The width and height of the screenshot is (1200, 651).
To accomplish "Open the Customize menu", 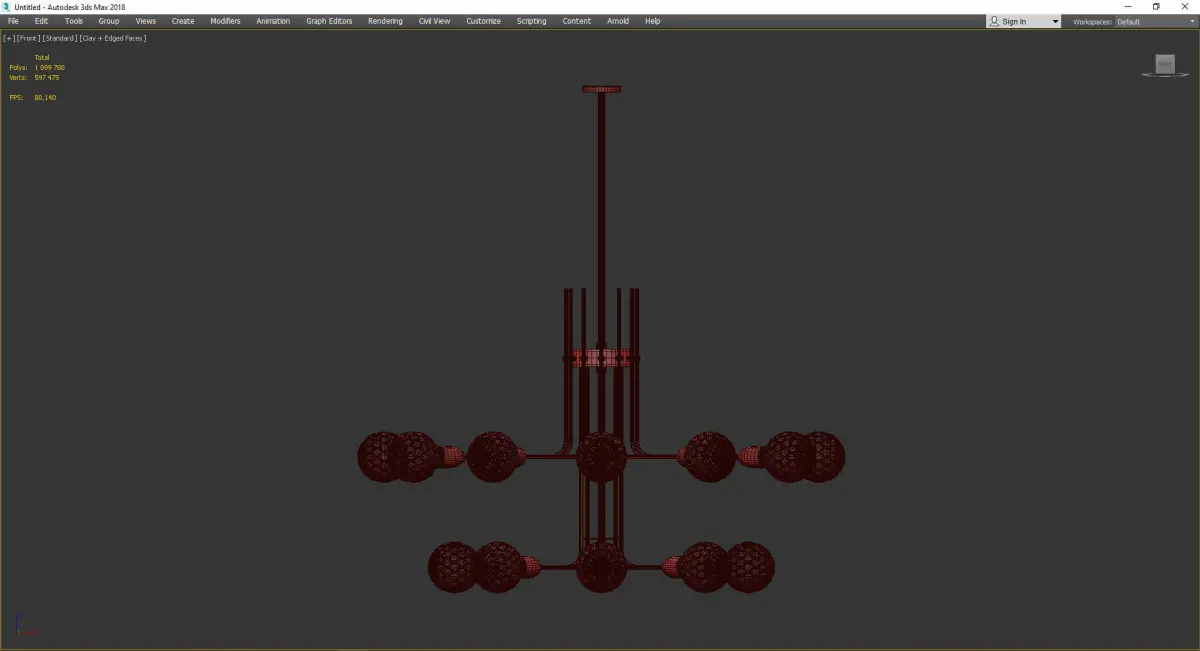I will pos(483,21).
